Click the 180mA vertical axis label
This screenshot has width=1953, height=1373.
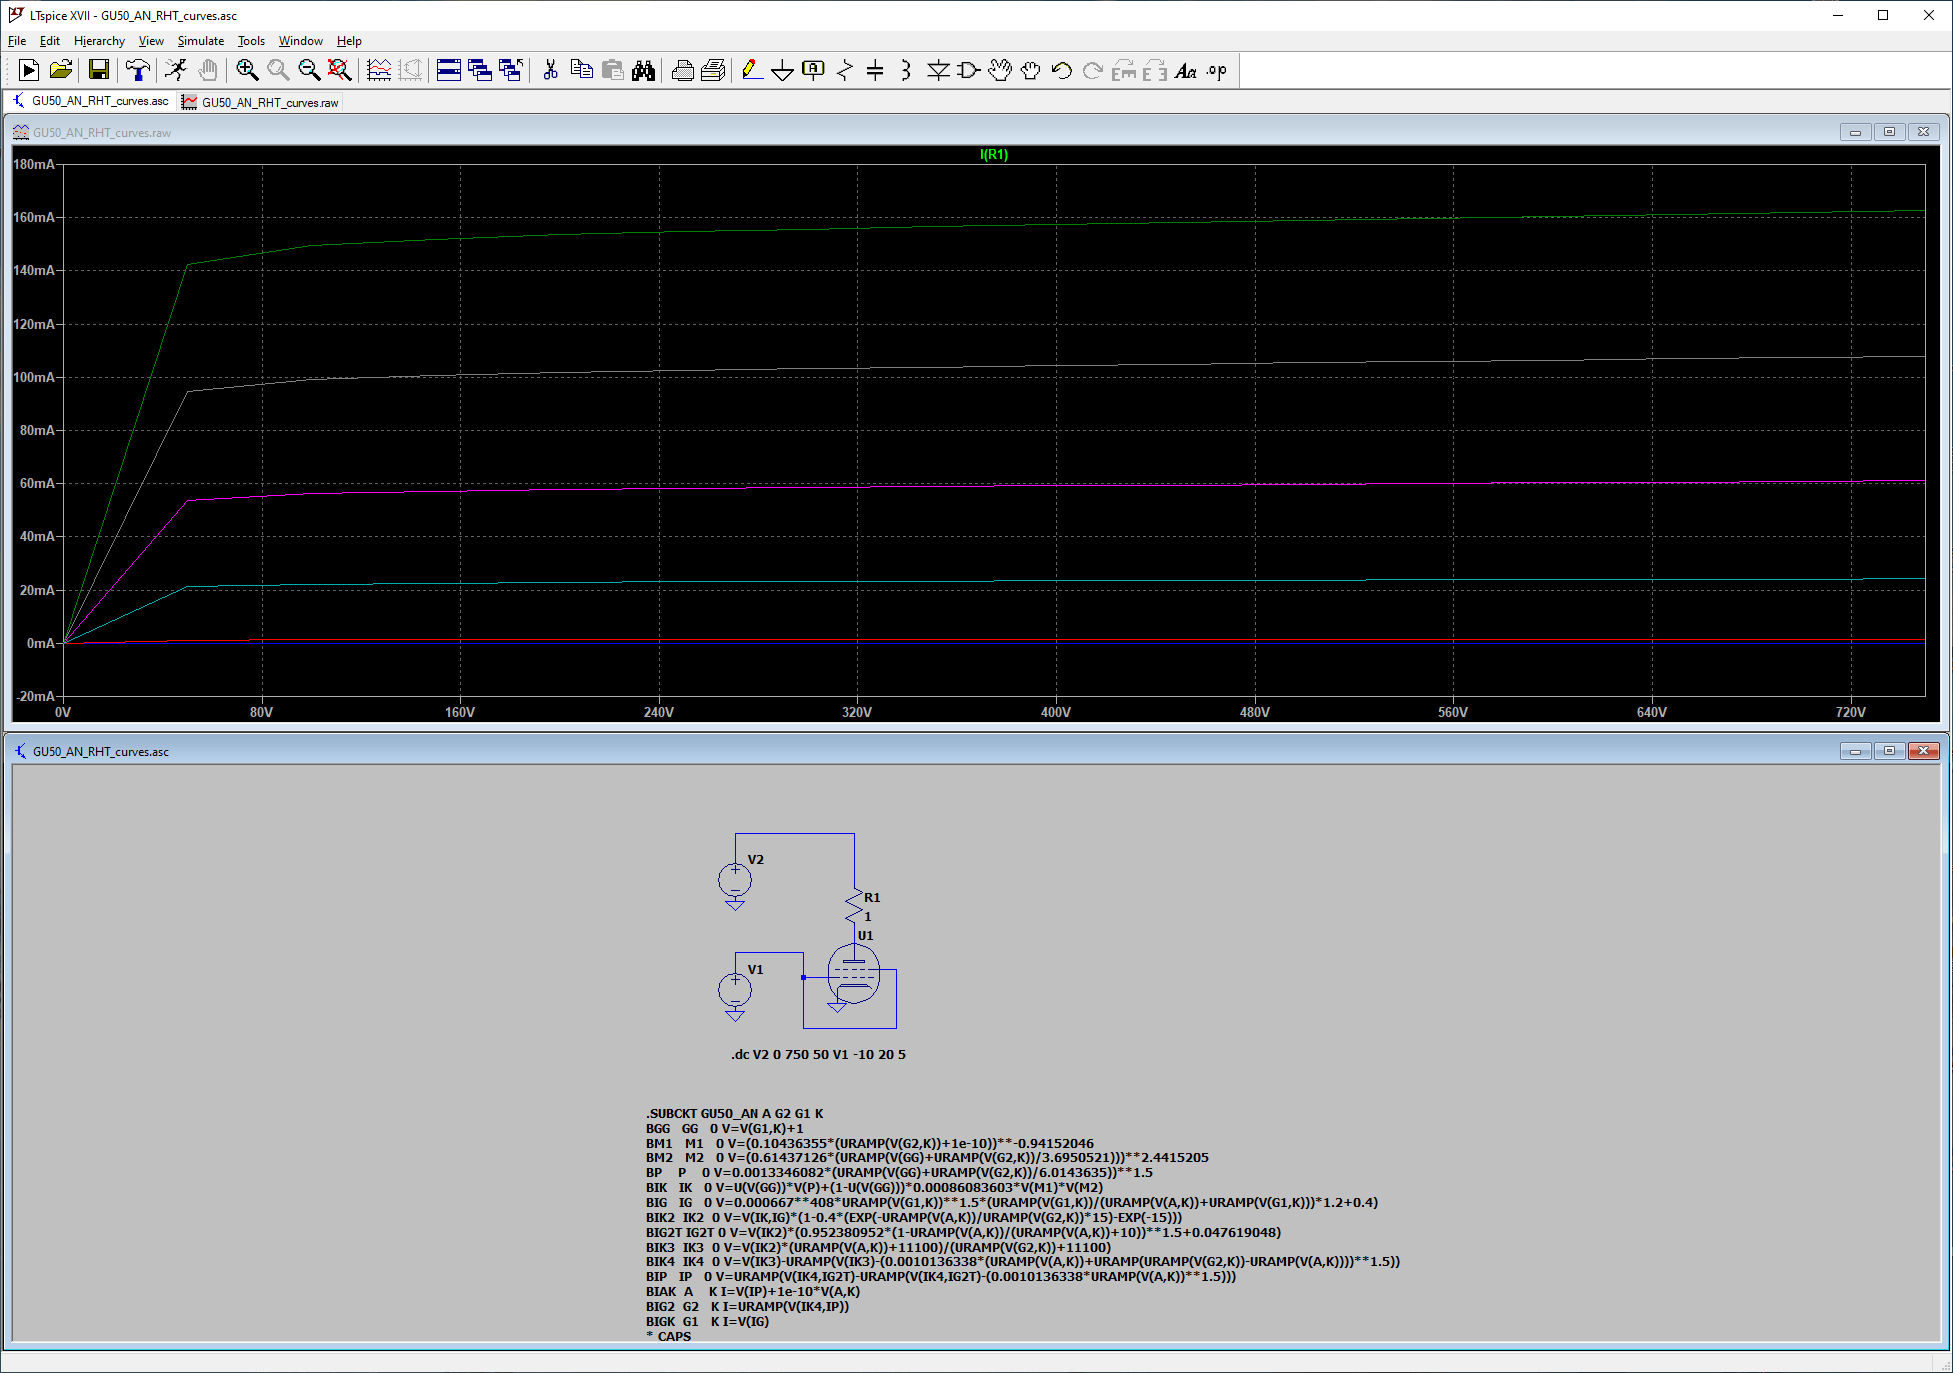[x=34, y=164]
